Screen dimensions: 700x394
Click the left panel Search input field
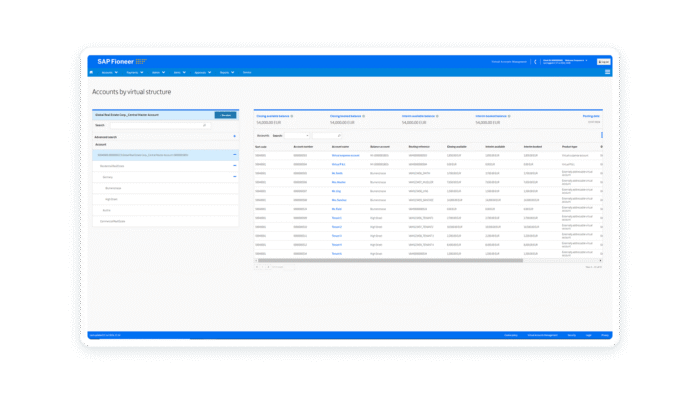160,125
